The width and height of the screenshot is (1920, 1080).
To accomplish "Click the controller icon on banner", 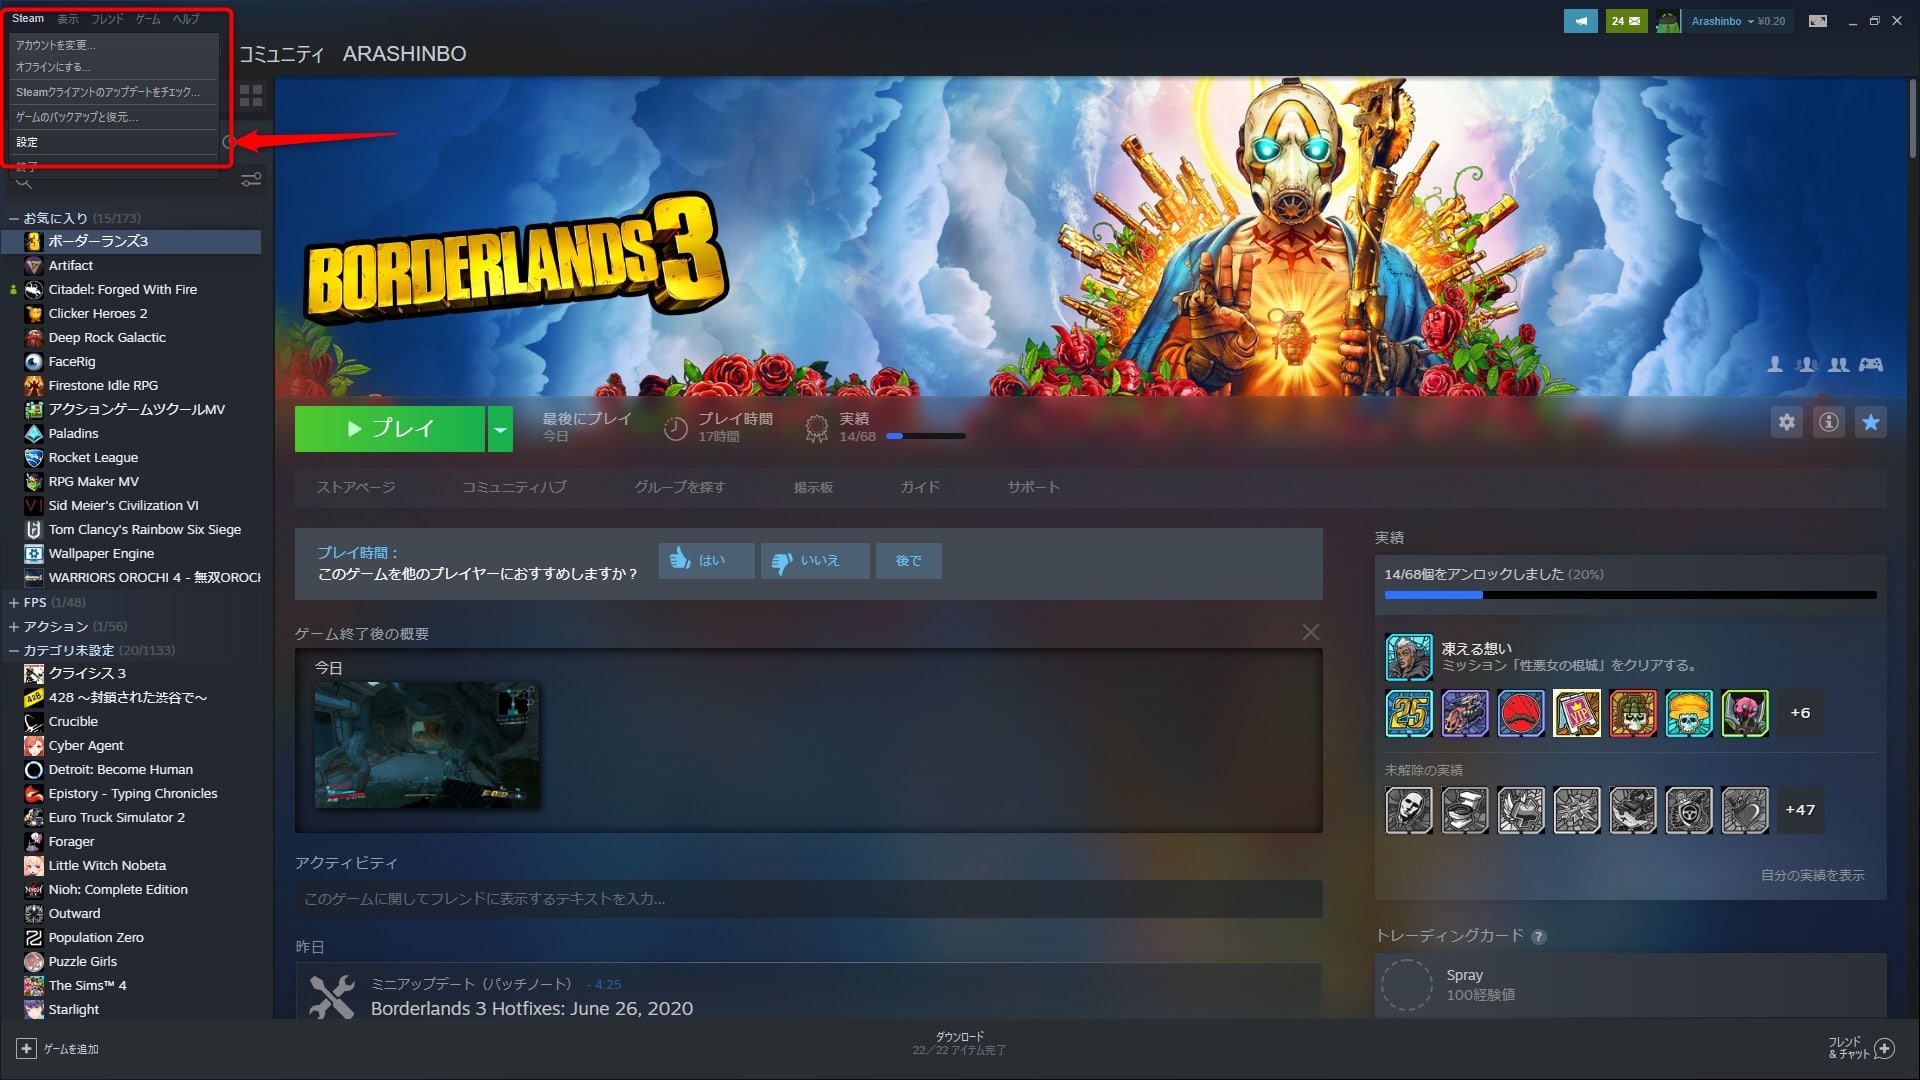I will click(x=1870, y=365).
